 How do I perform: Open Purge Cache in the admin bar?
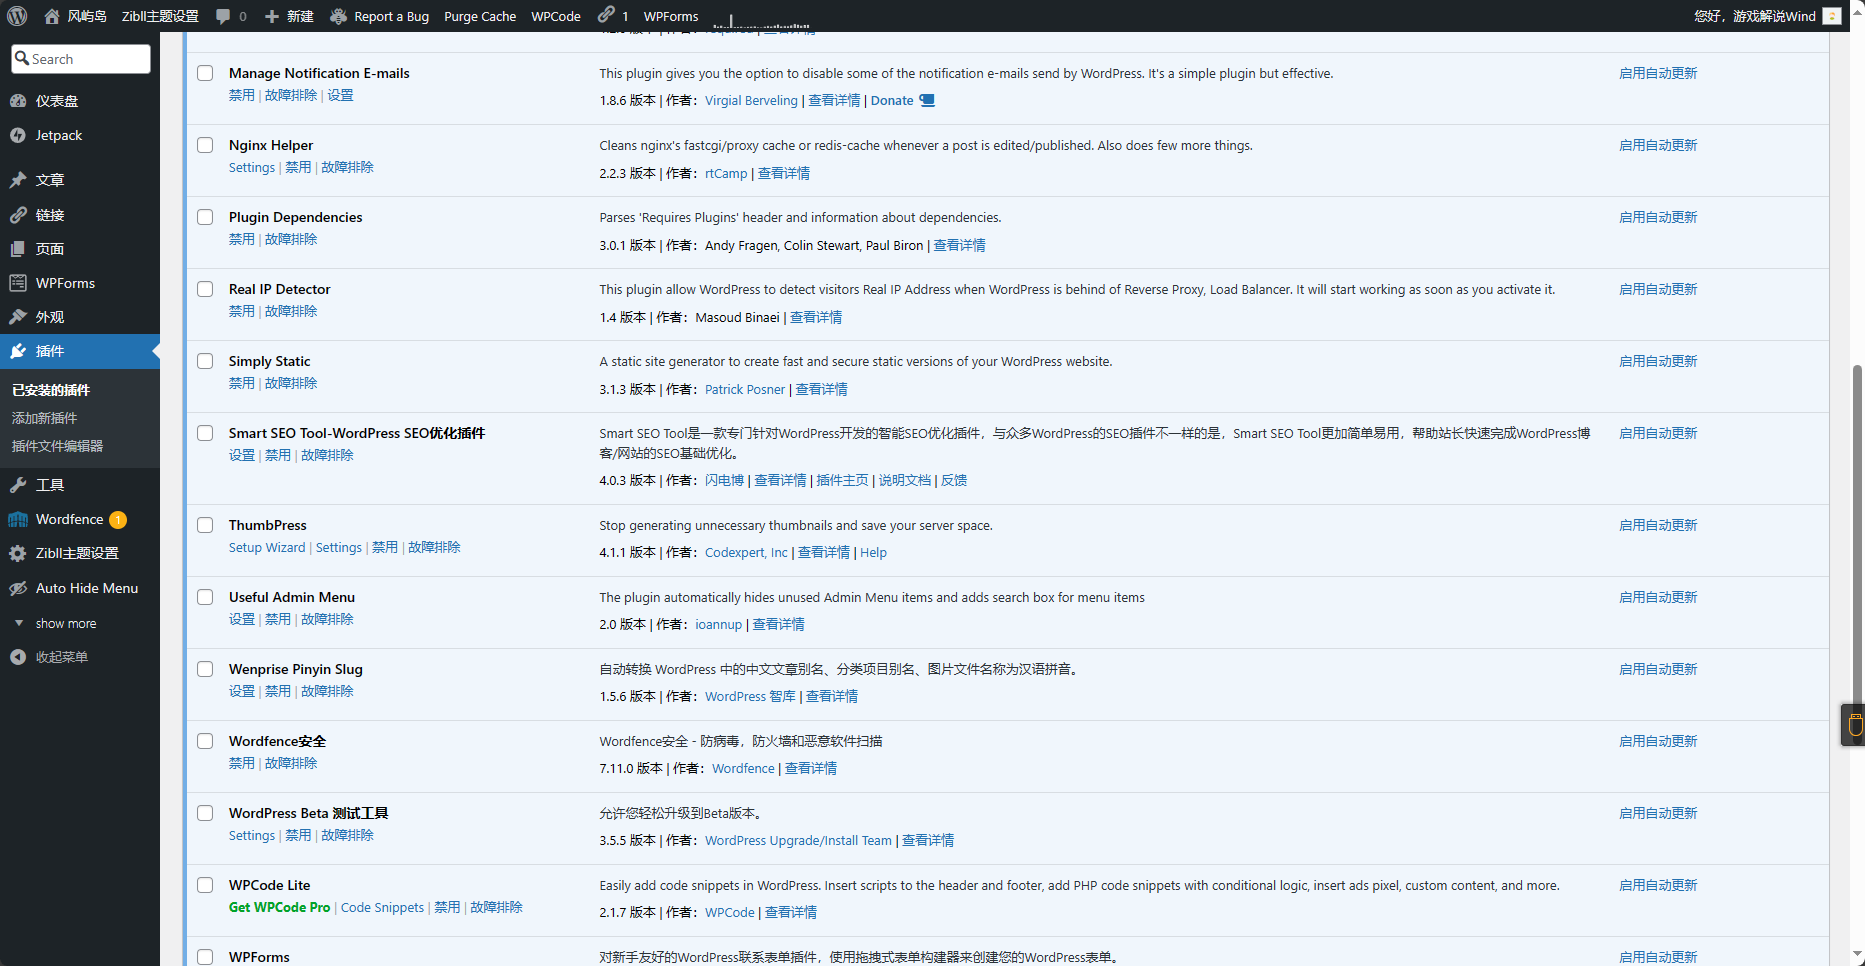[x=480, y=16]
